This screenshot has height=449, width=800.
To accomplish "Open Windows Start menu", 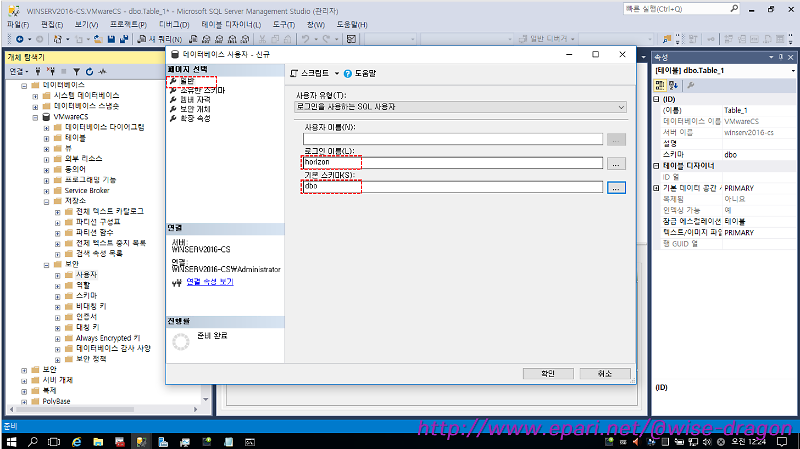I will (11, 442).
